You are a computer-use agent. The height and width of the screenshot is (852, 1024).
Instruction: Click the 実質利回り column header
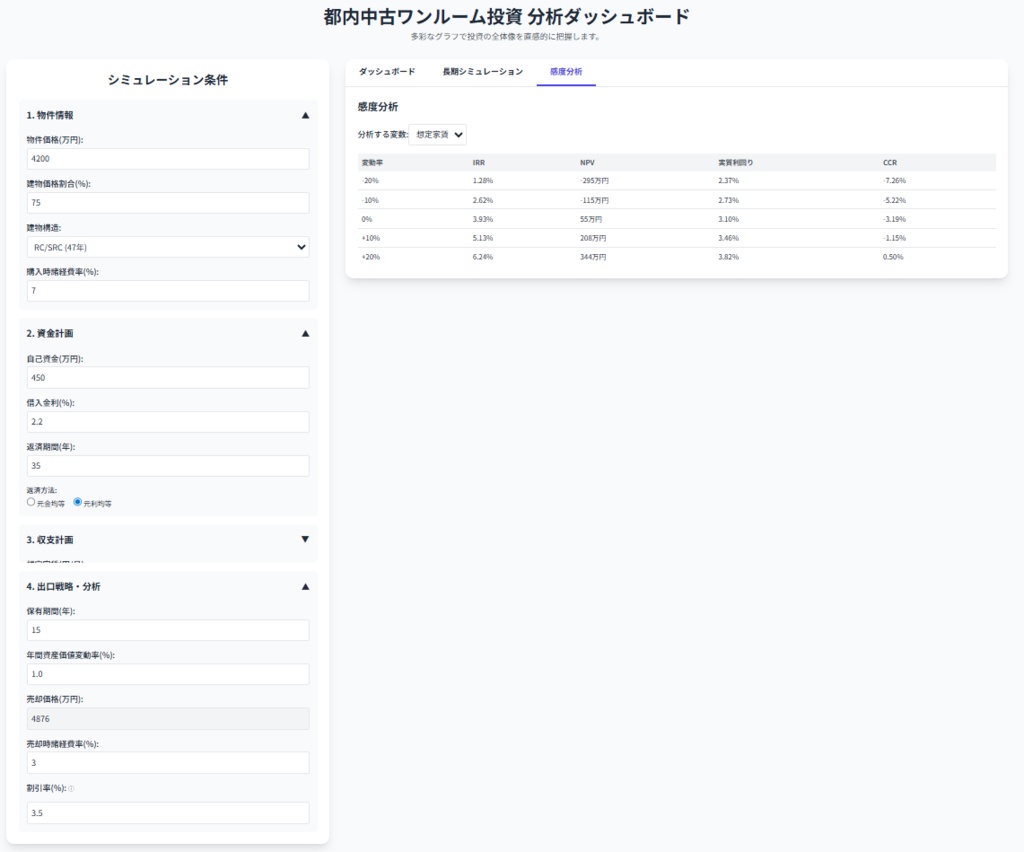(735, 163)
